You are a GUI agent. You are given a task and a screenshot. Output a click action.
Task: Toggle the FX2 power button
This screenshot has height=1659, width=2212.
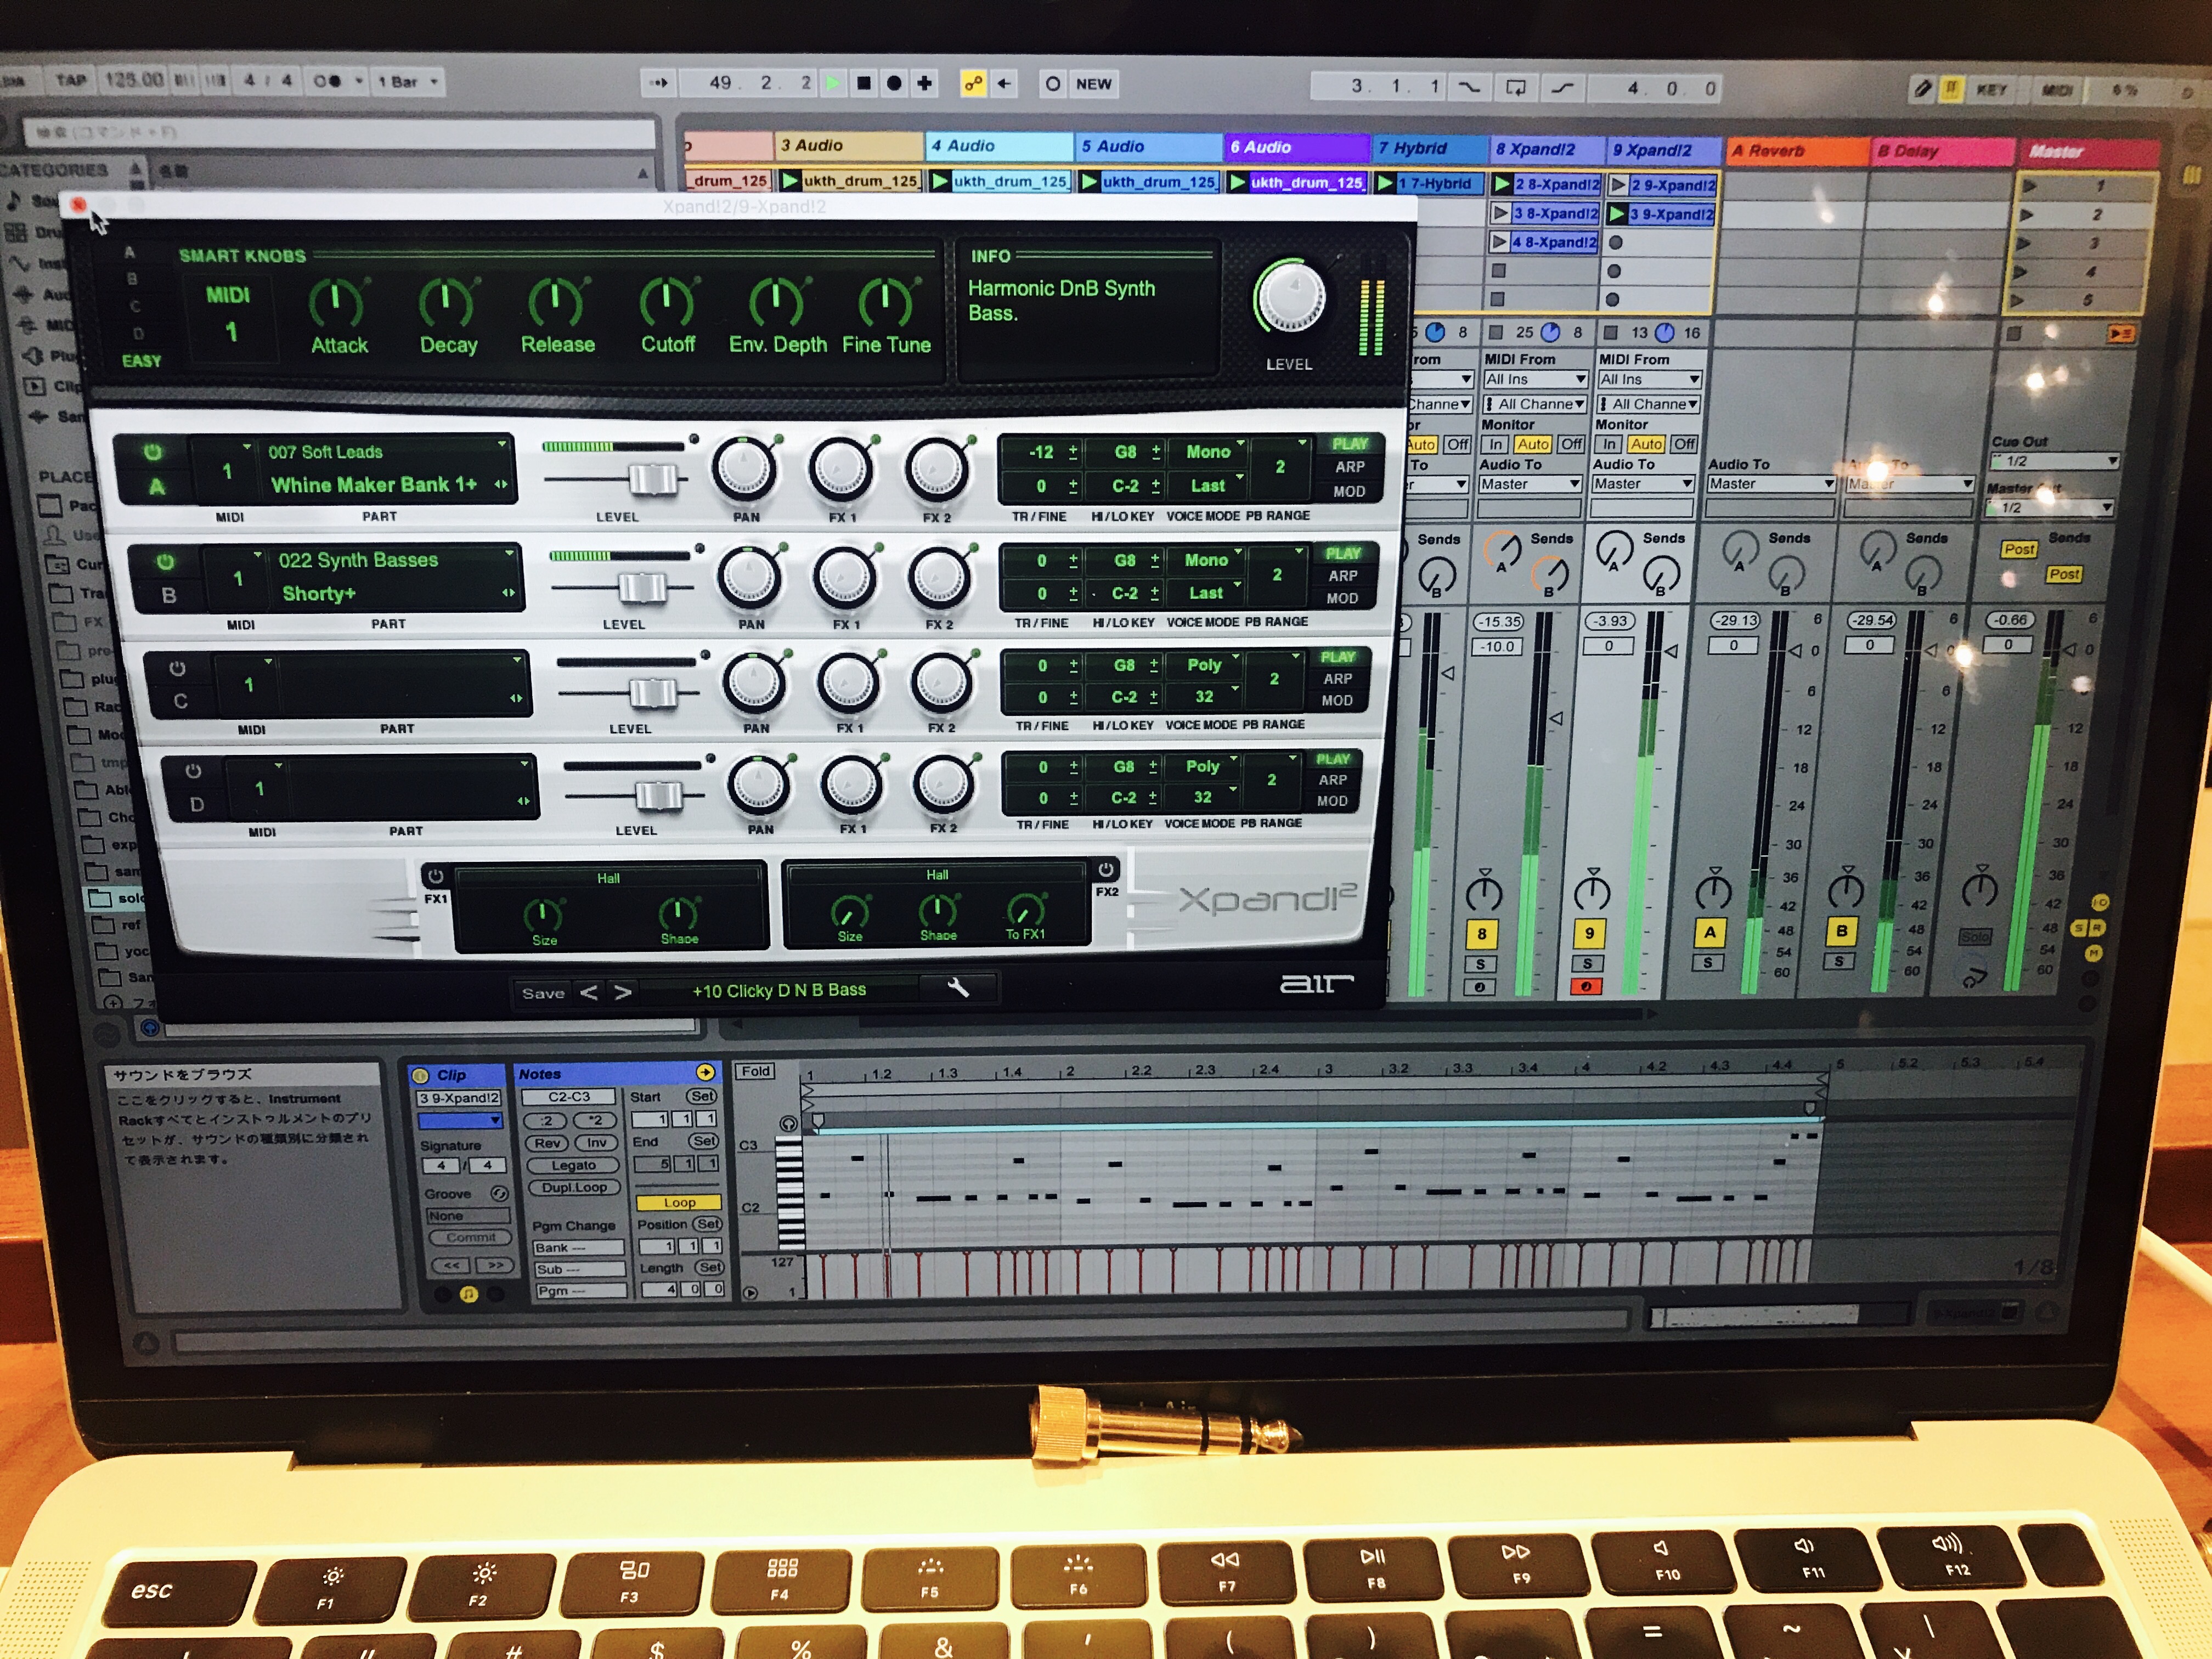[x=1105, y=869]
